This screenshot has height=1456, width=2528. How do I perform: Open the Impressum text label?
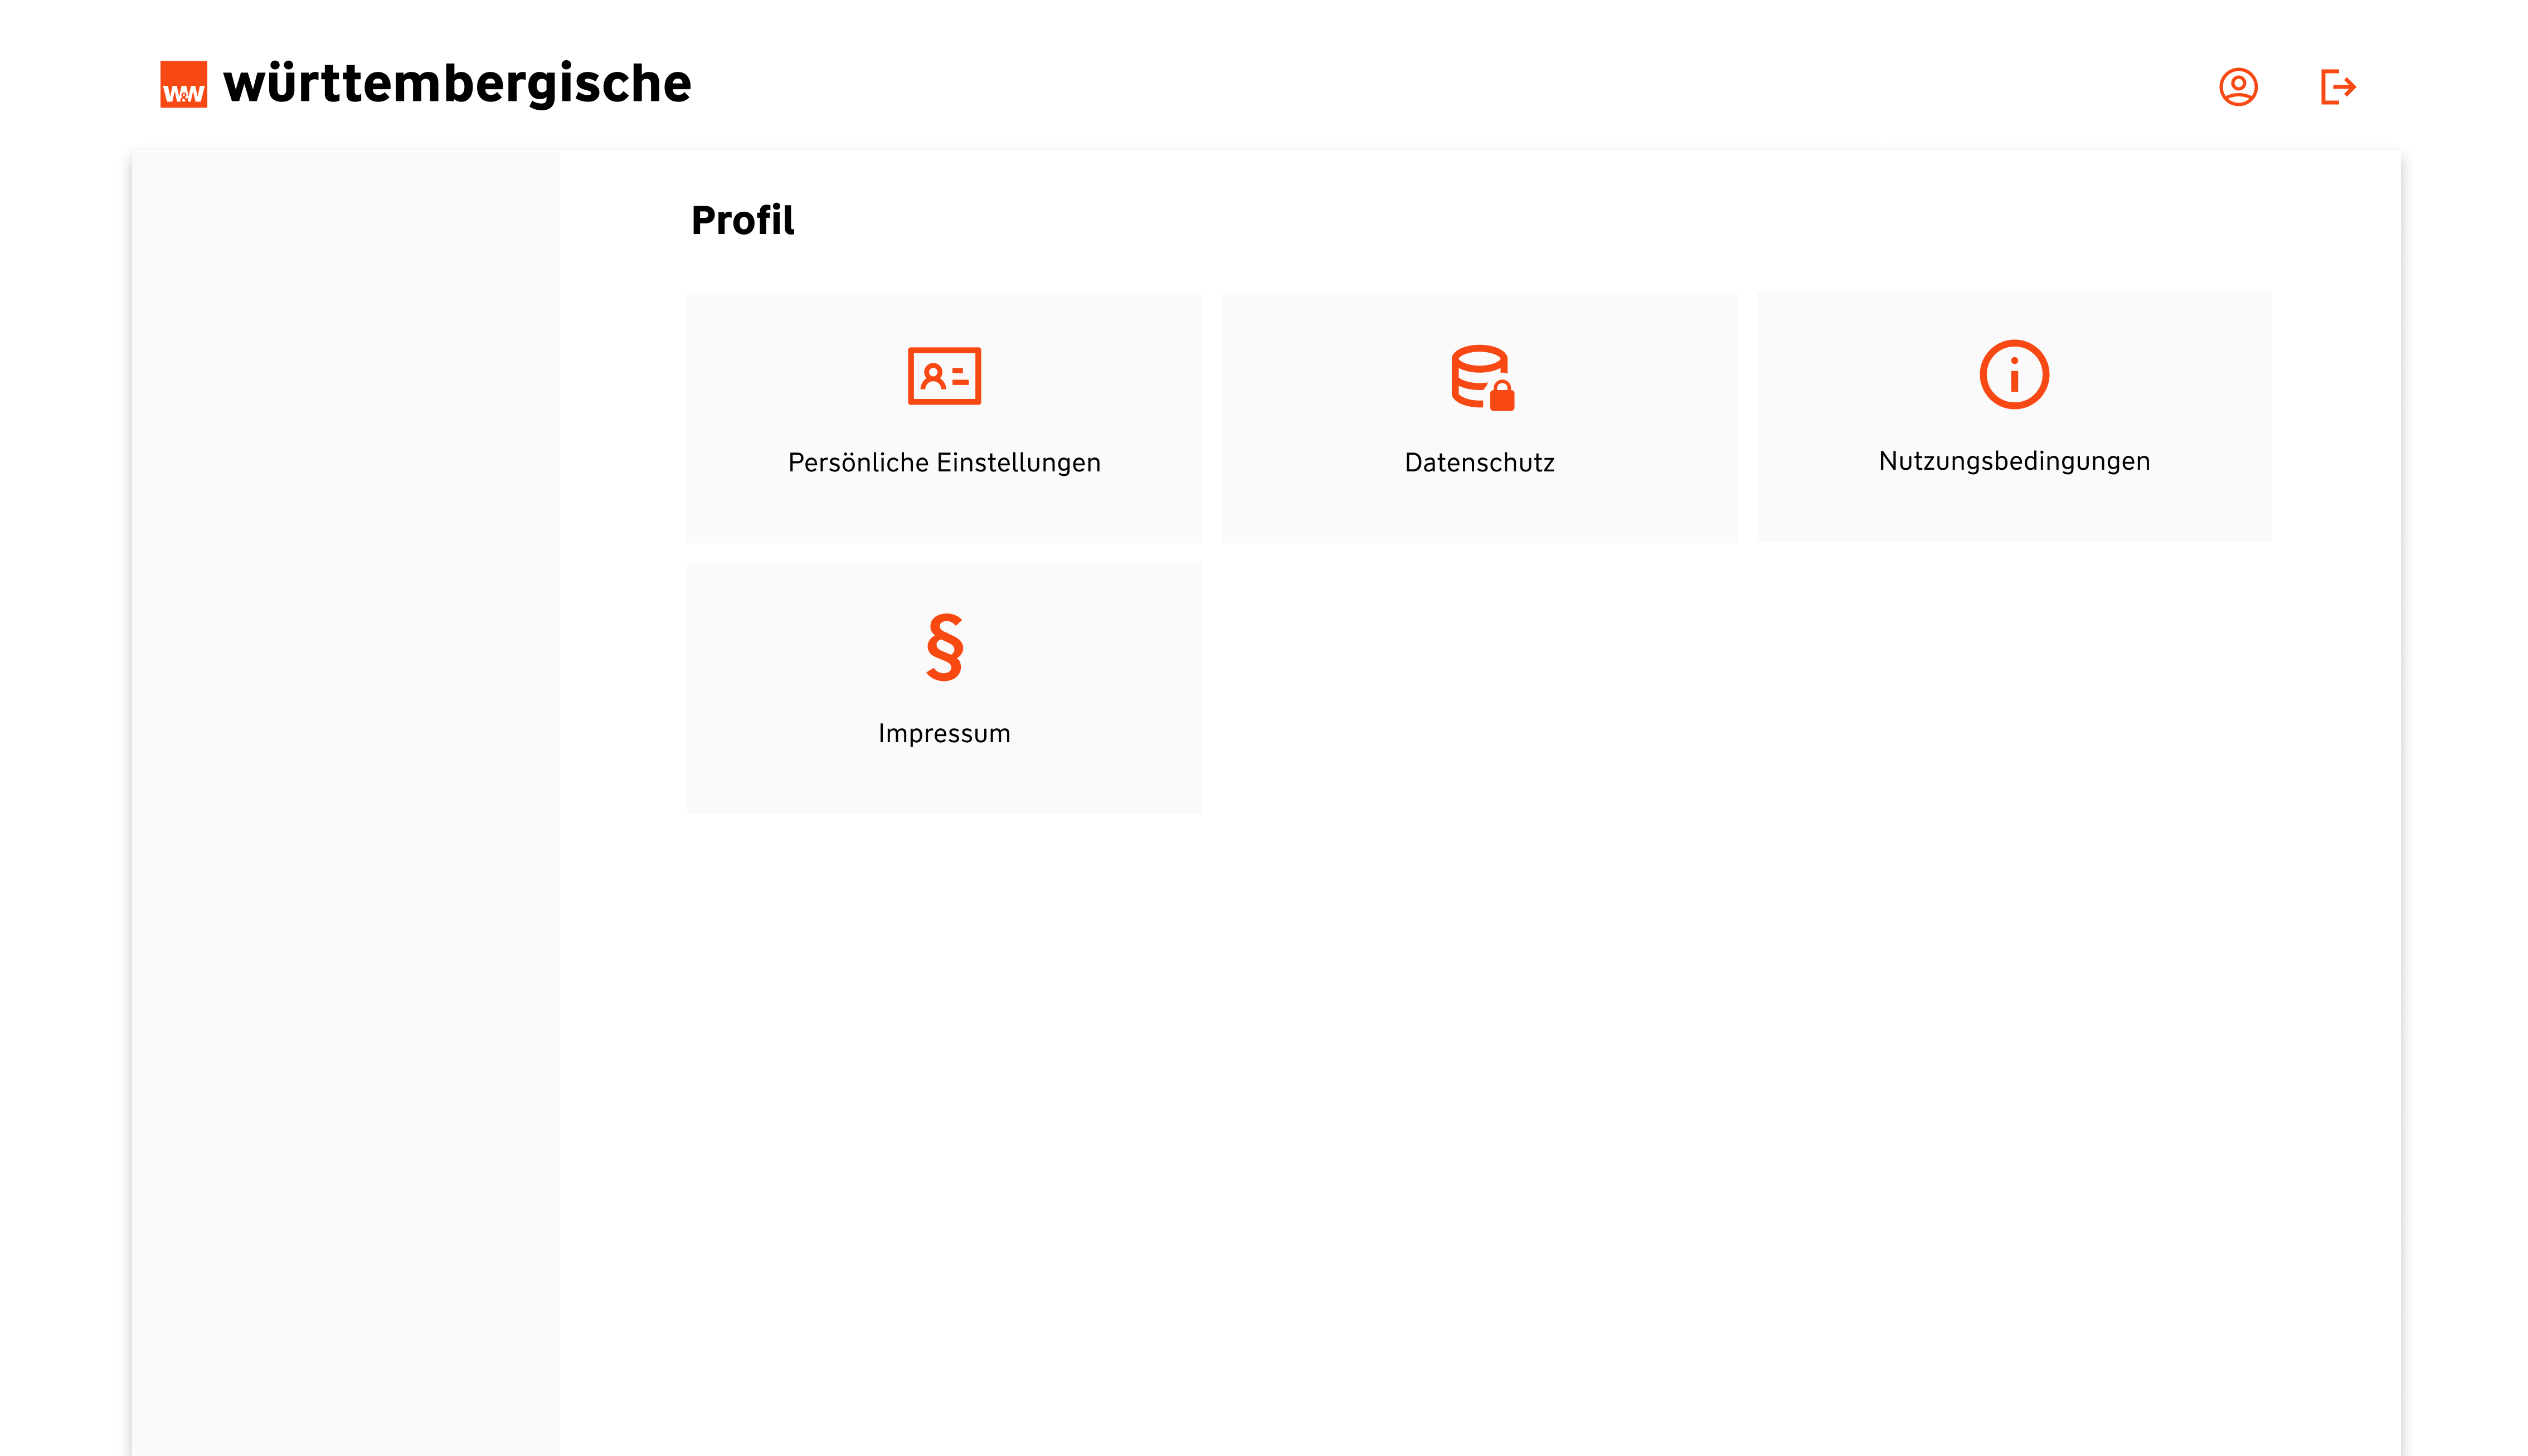click(x=944, y=733)
